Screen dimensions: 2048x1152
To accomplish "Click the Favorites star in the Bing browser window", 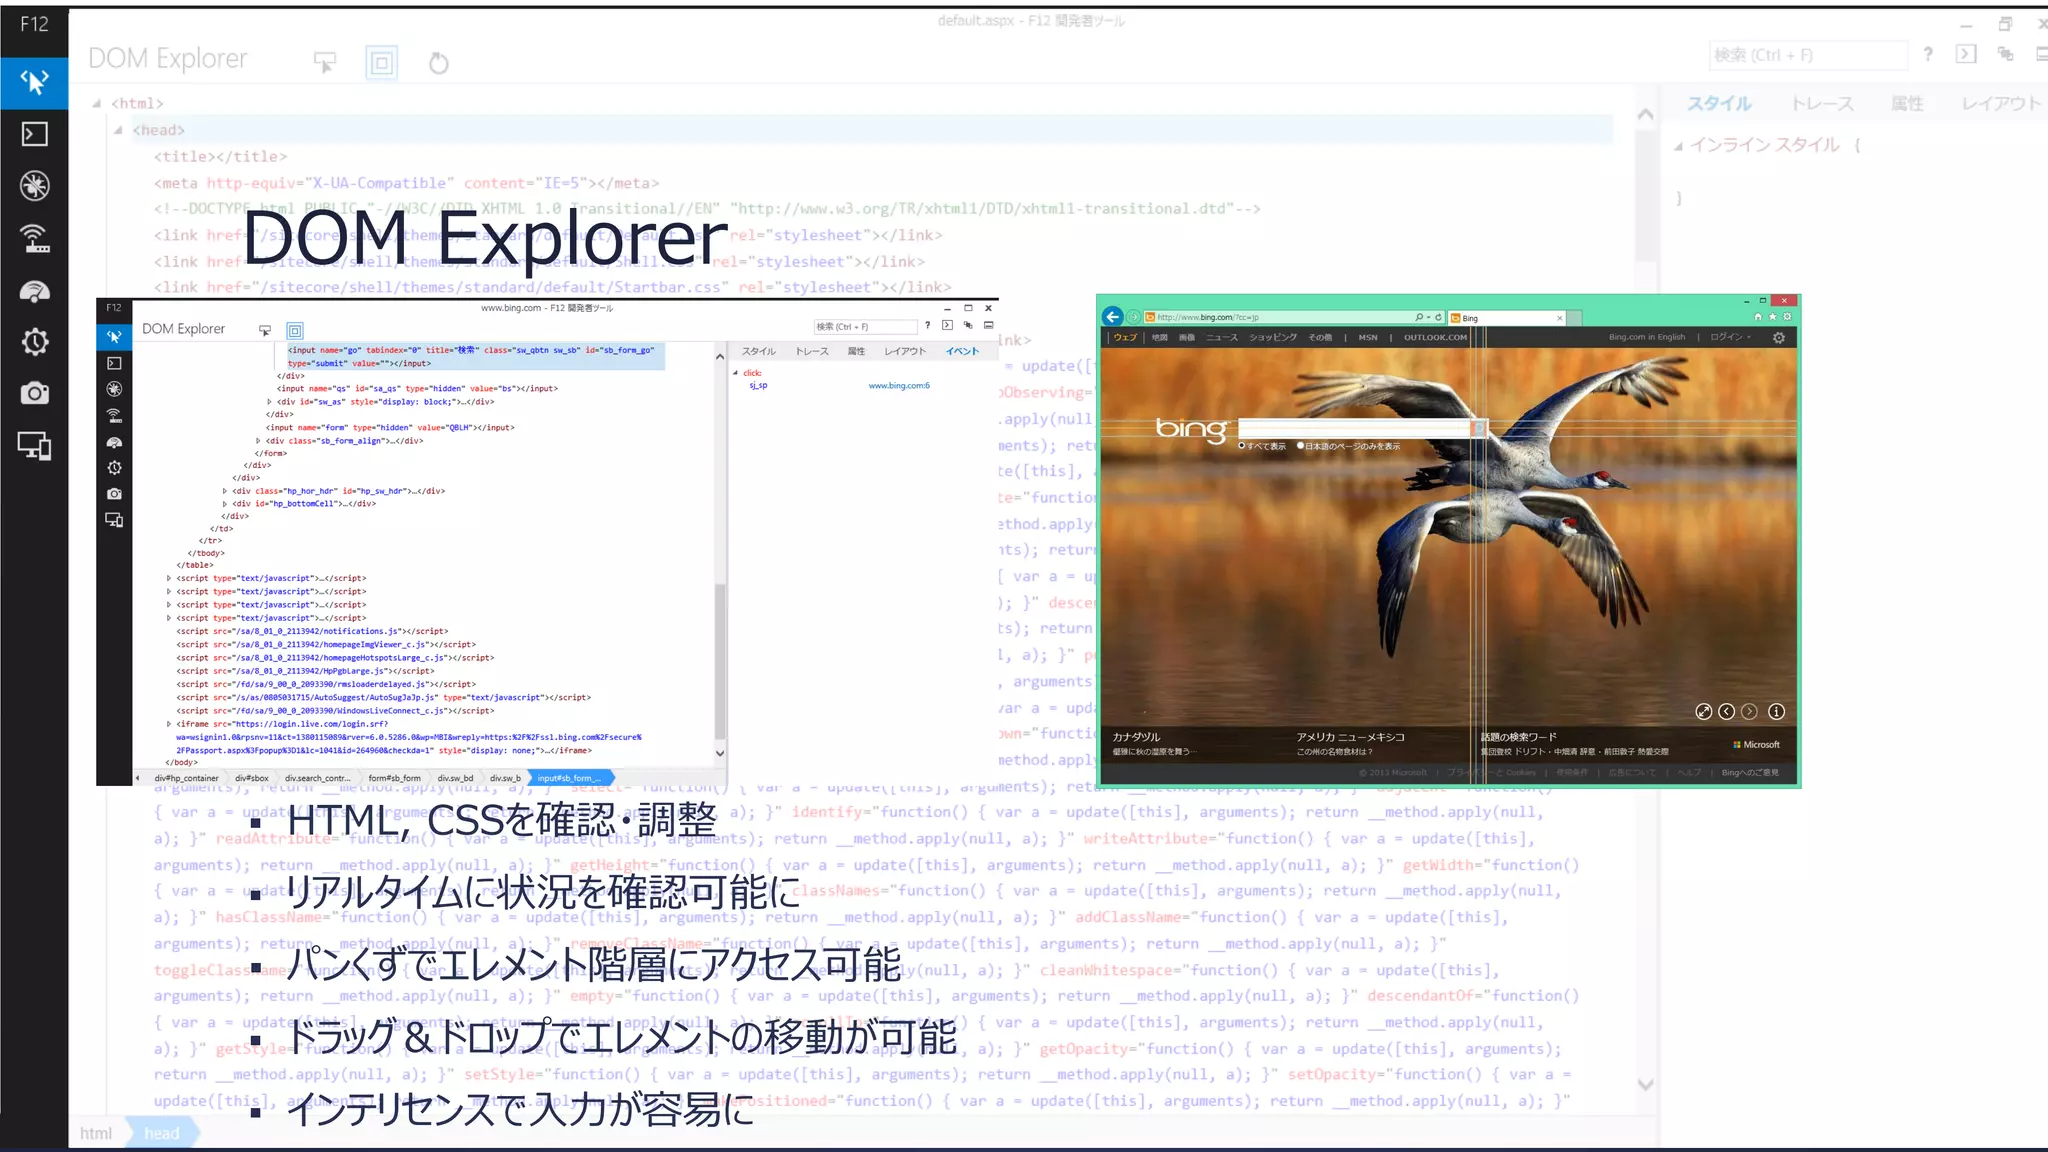I will (x=1772, y=317).
